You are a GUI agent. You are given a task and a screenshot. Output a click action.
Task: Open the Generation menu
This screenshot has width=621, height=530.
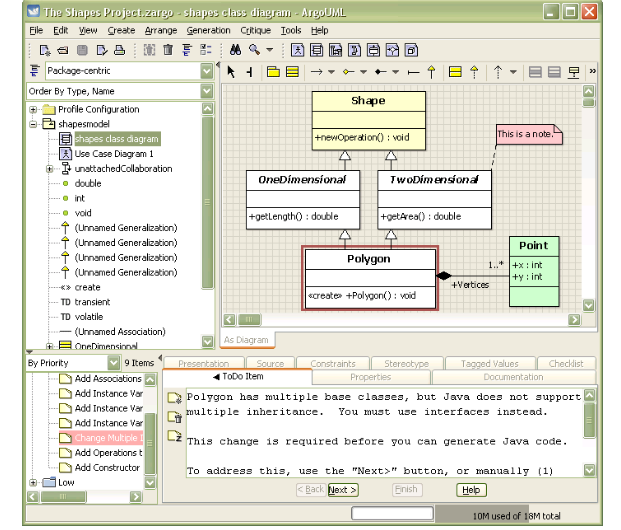208,31
